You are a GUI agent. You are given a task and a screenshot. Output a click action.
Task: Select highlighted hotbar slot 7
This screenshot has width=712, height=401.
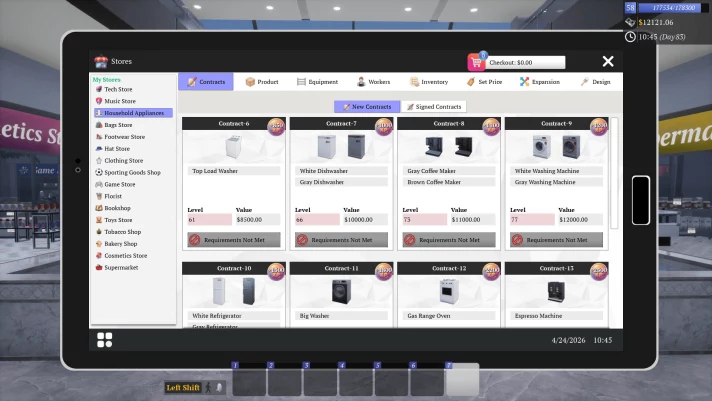point(462,379)
